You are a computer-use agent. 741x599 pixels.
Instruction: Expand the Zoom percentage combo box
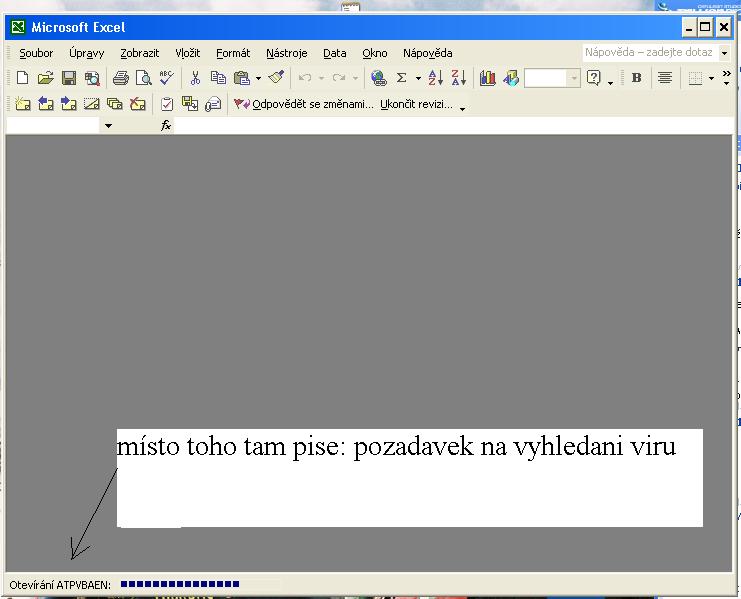click(x=574, y=78)
